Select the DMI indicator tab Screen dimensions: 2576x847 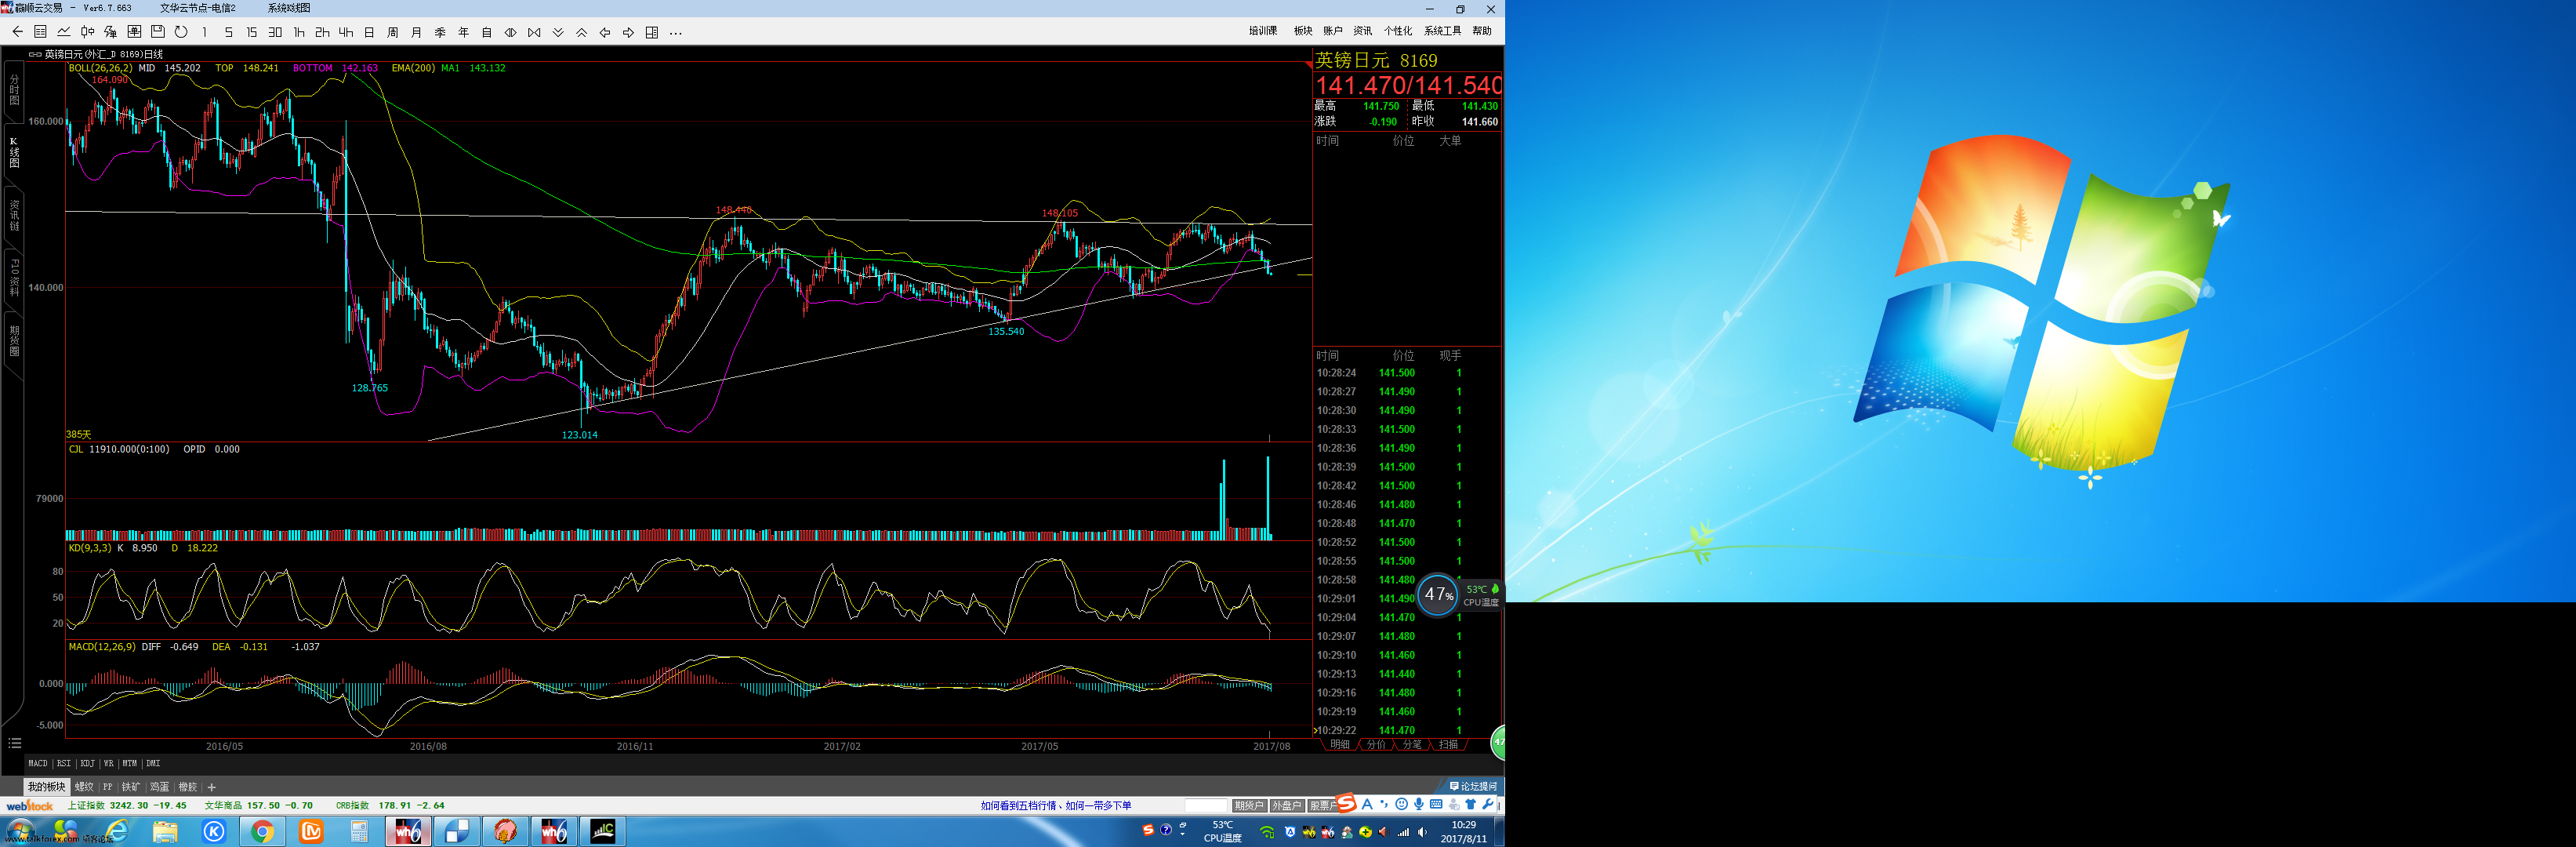pyautogui.click(x=153, y=763)
